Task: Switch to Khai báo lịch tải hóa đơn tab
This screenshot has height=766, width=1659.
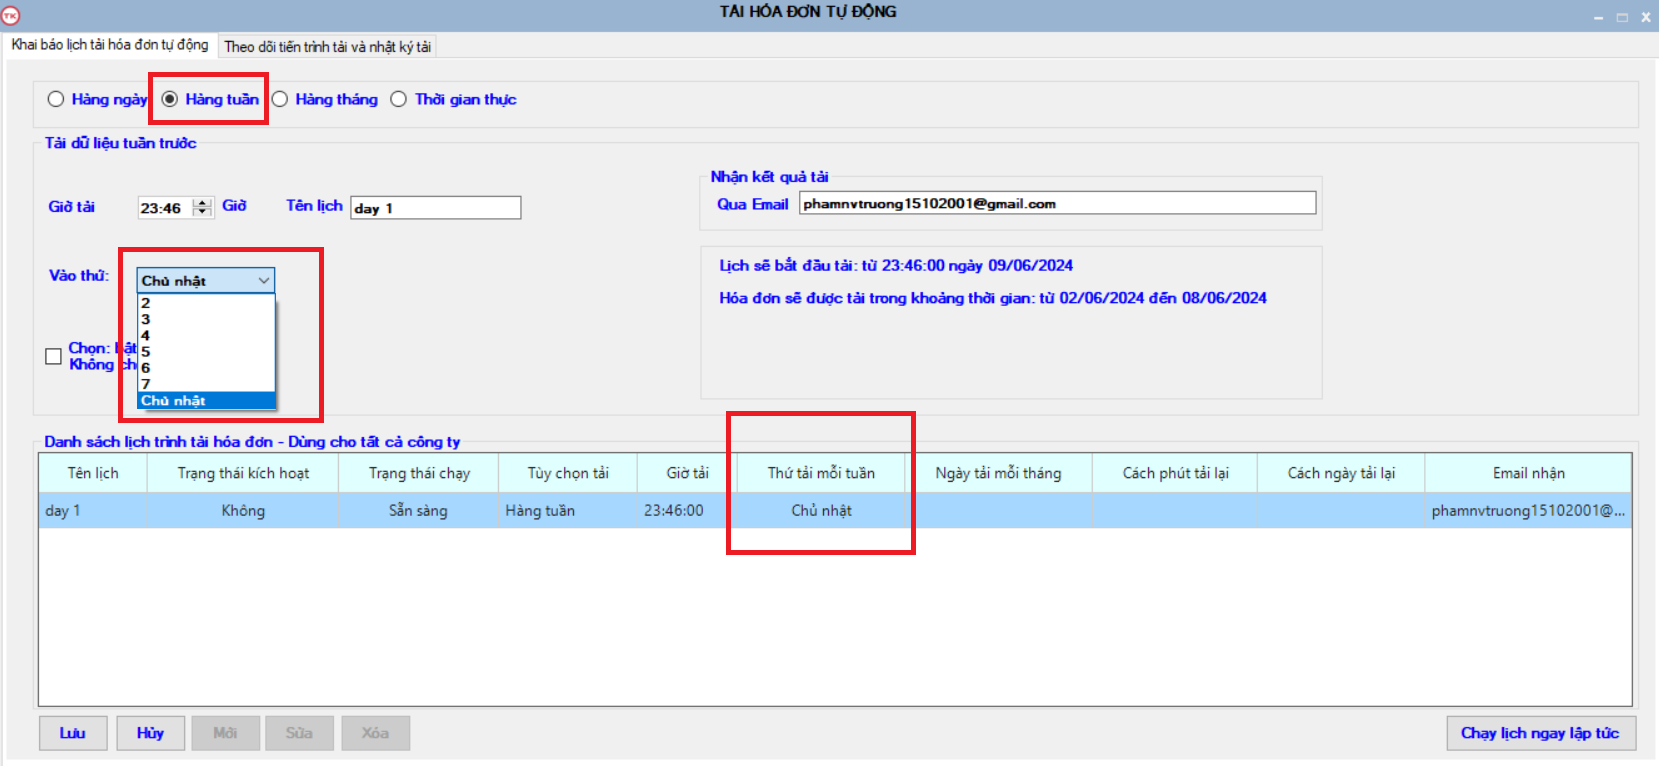Action: pyautogui.click(x=110, y=45)
